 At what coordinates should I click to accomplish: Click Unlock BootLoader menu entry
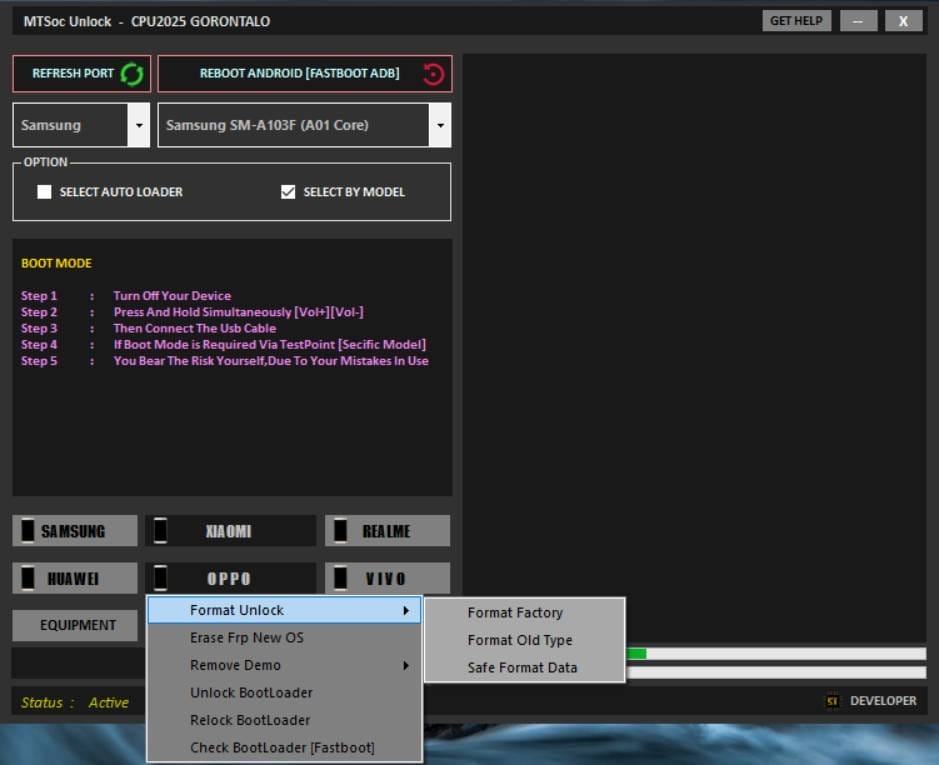coord(251,693)
